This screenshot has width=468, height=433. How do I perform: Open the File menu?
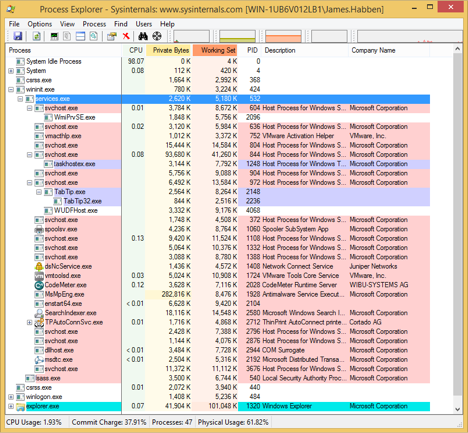pyautogui.click(x=14, y=24)
